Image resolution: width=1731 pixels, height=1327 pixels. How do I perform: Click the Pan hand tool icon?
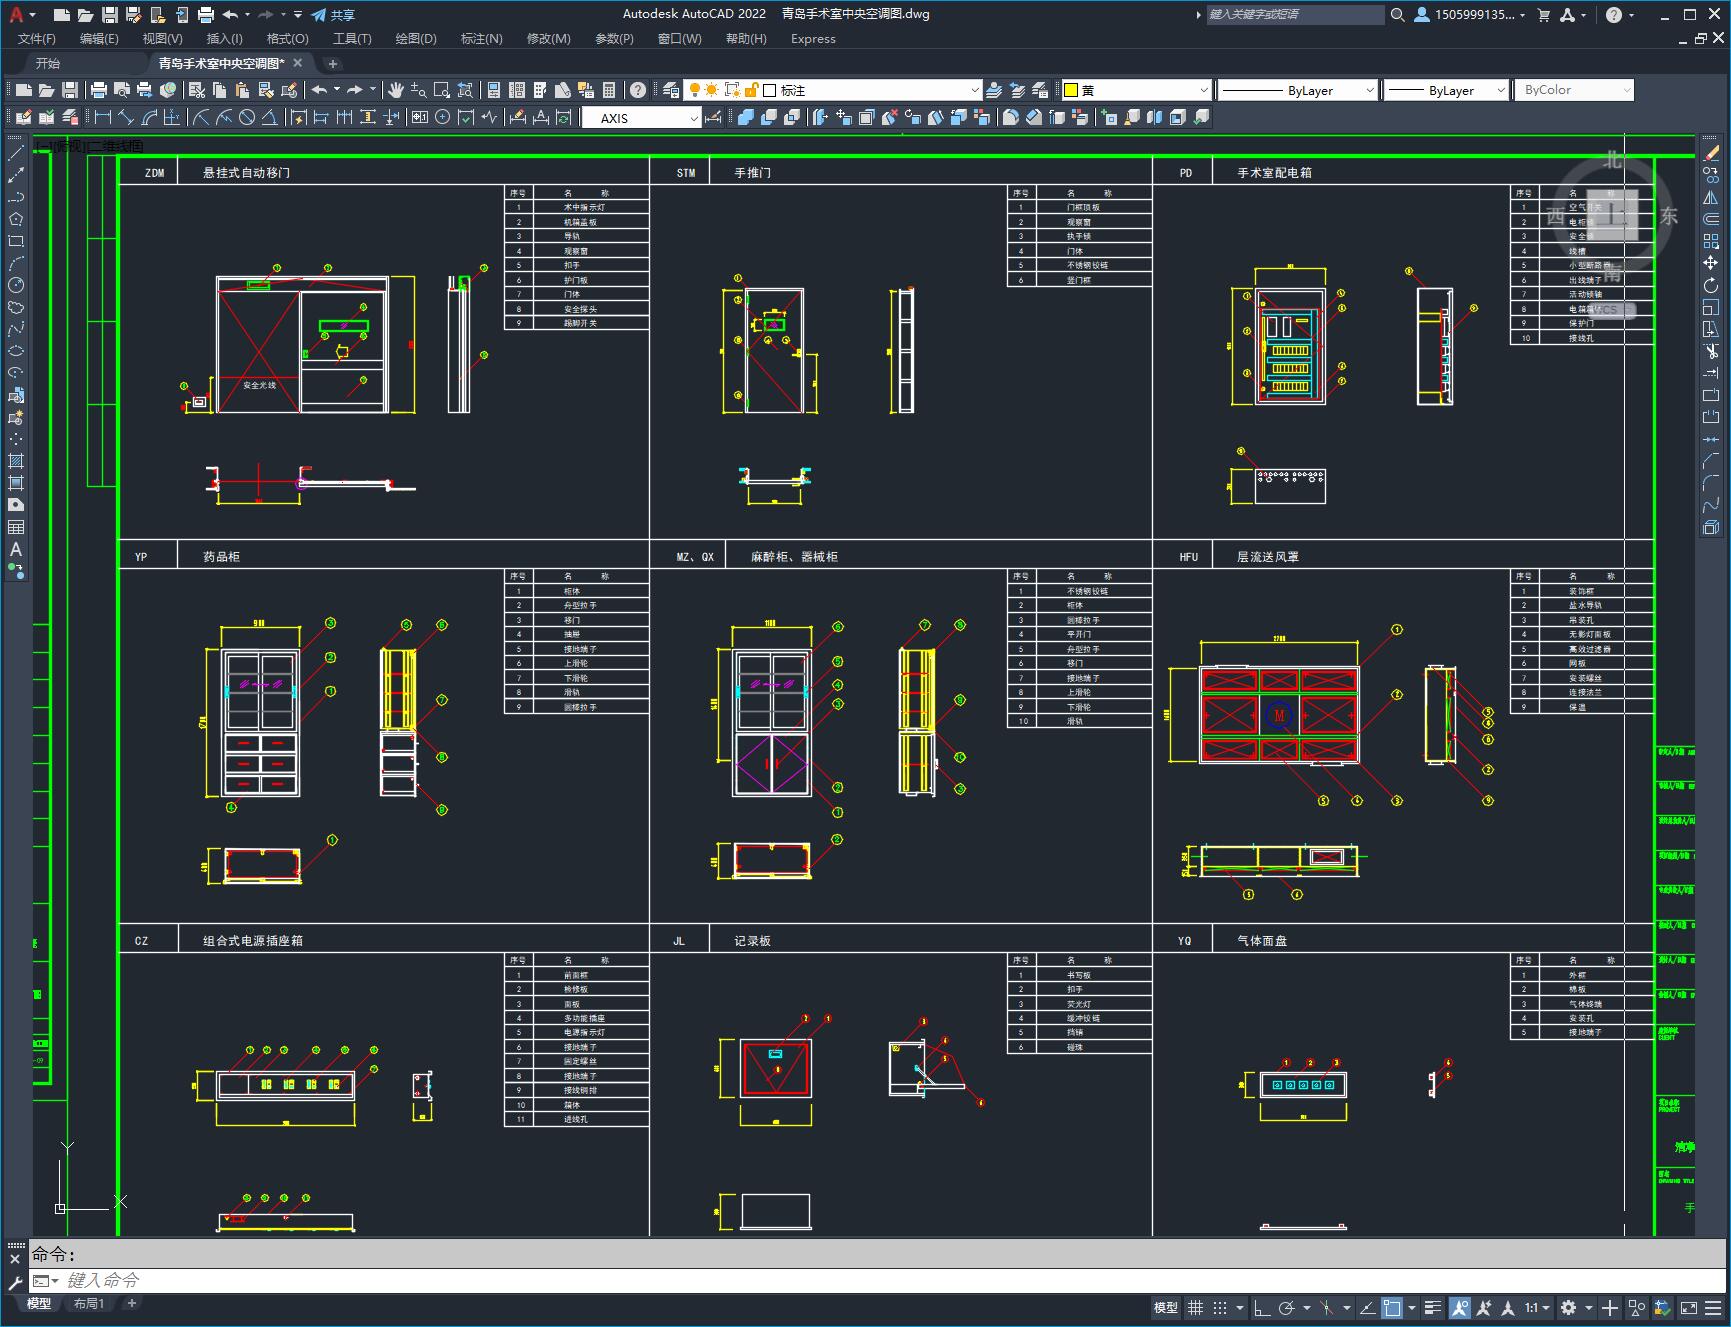[x=396, y=90]
